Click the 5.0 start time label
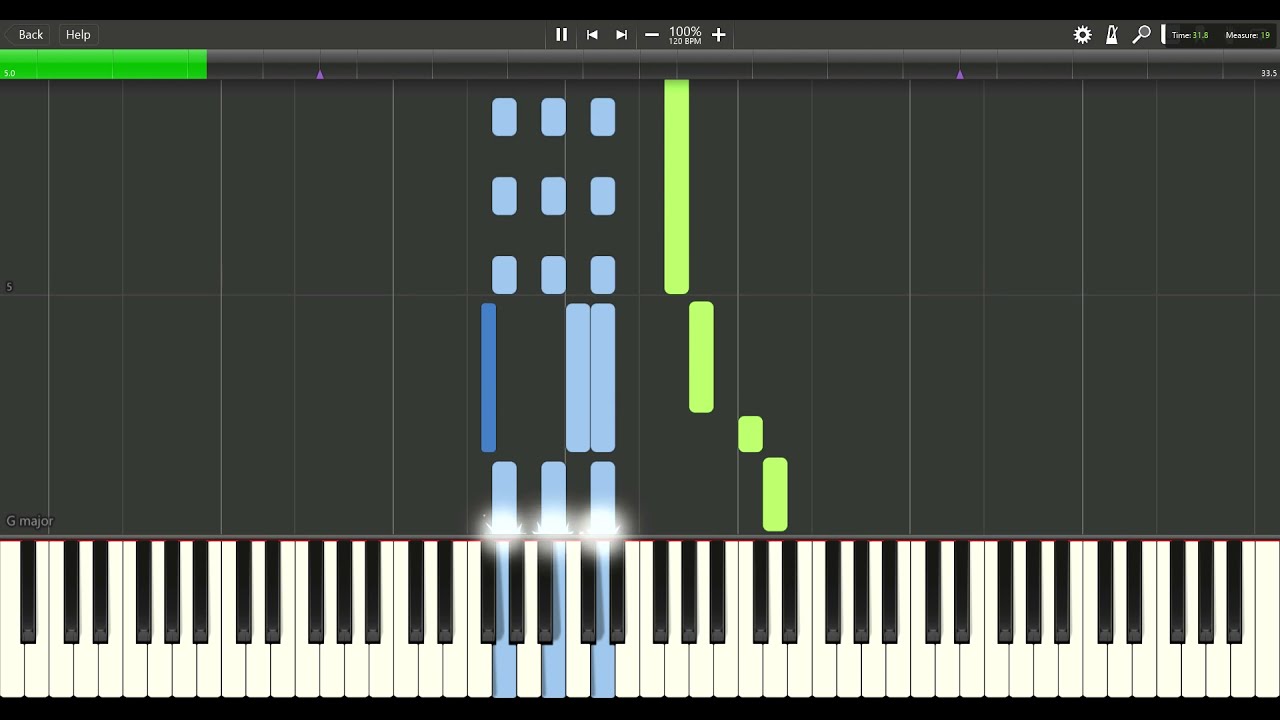Image resolution: width=1280 pixels, height=720 pixels. coord(9,73)
